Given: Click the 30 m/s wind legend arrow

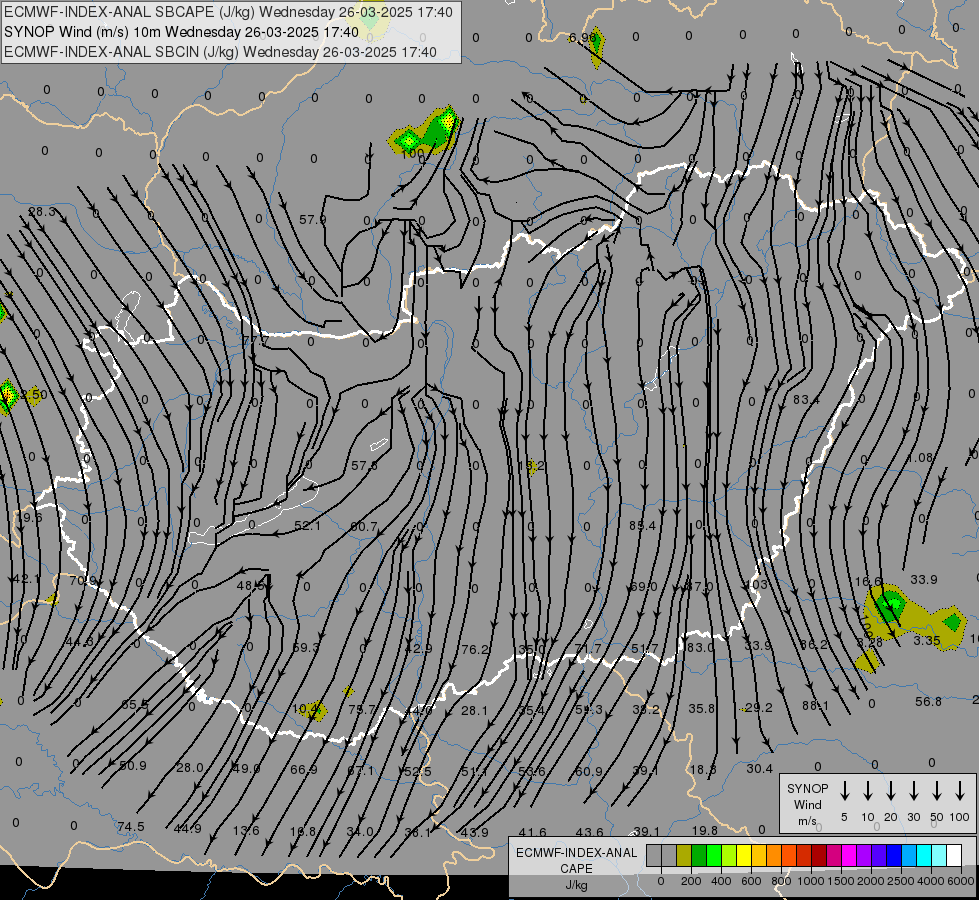Looking at the screenshot, I should pyautogui.click(x=913, y=791).
